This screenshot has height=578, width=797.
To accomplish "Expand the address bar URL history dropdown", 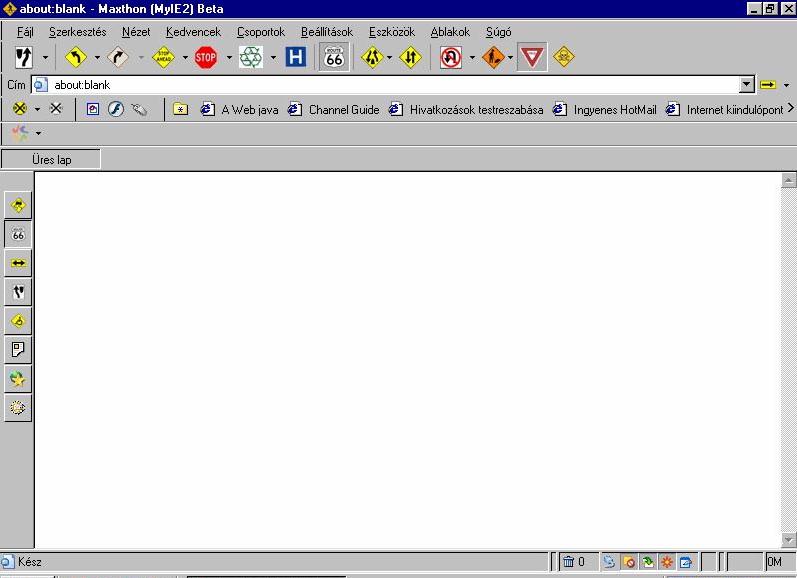I will (746, 84).
